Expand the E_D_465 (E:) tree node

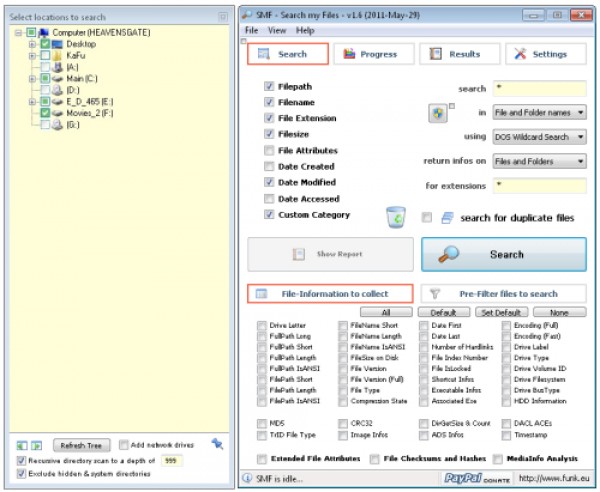(x=32, y=102)
